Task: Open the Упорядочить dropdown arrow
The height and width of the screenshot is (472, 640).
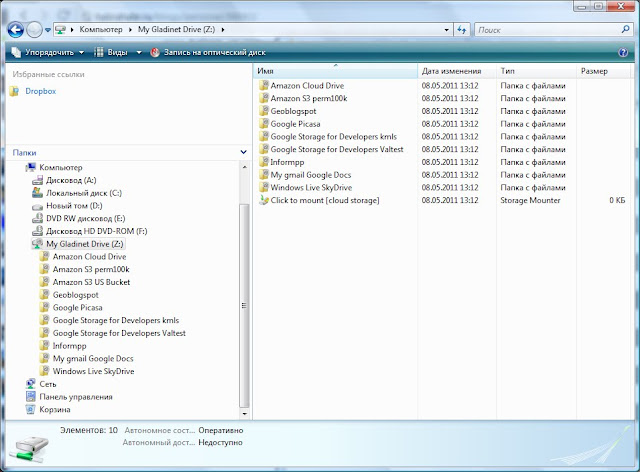Action: point(81,52)
